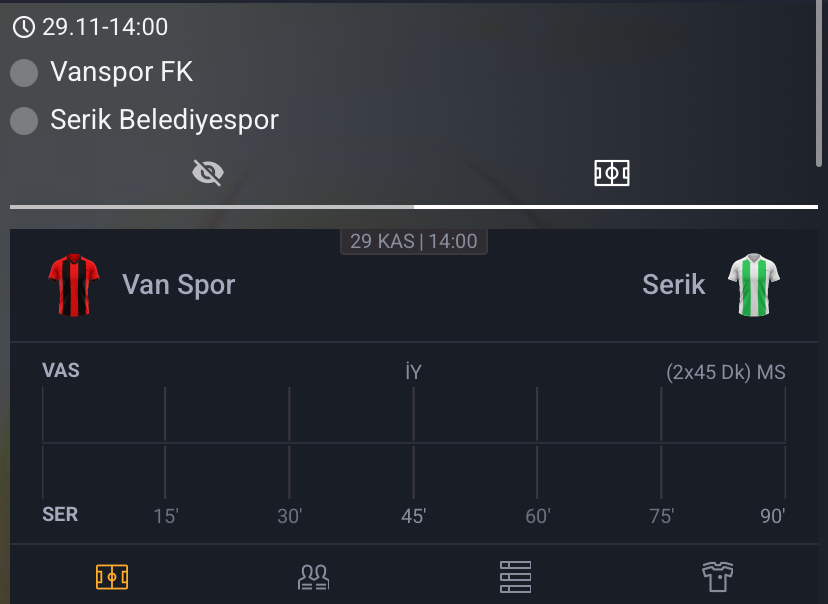Open the Serik team name on the match card
The image size is (828, 604).
click(x=673, y=284)
